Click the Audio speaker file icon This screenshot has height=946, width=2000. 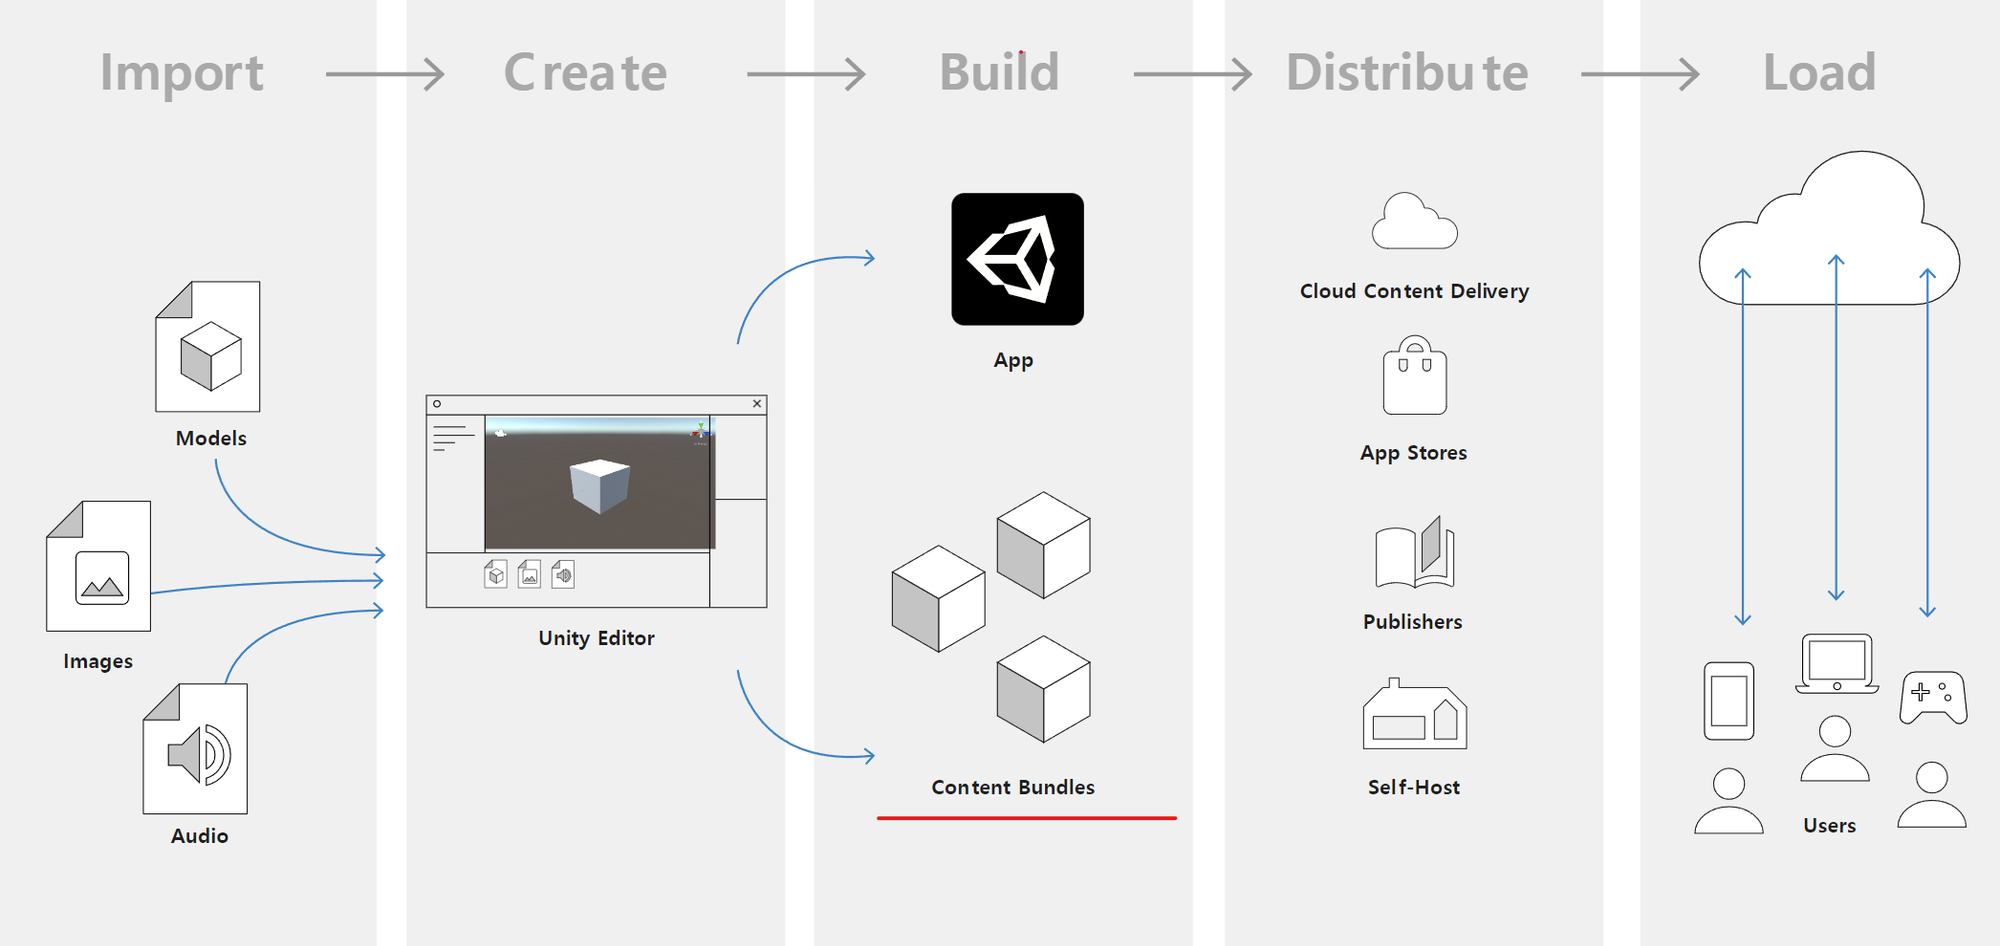click(x=195, y=749)
